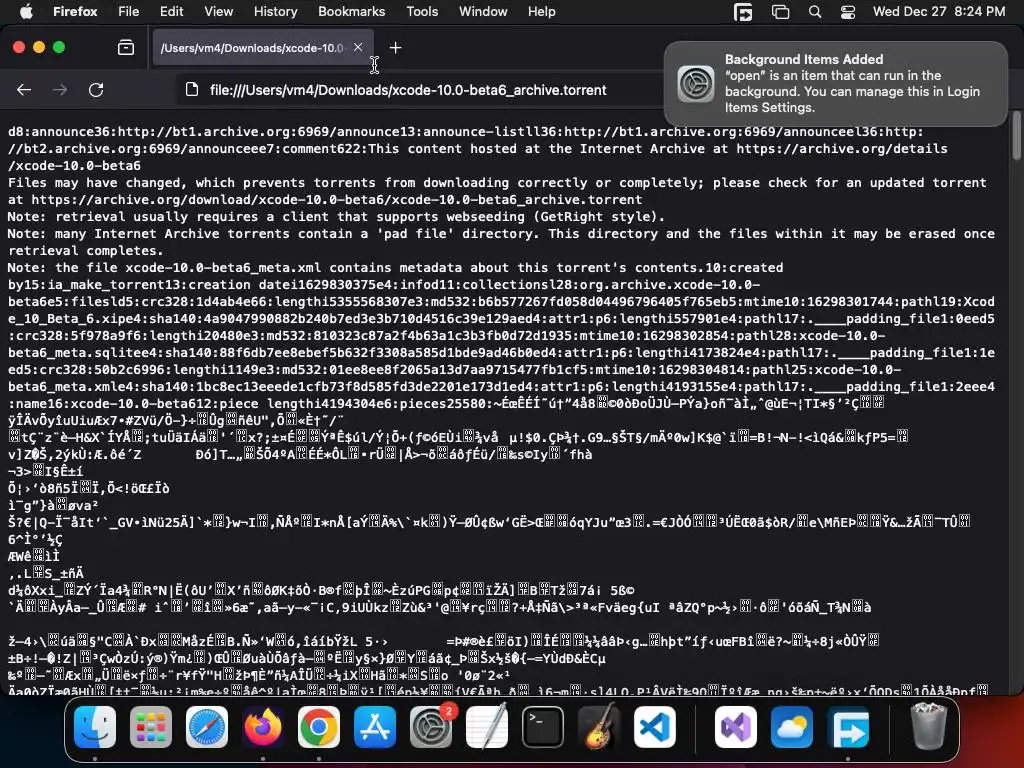Open the Tools menu

(x=422, y=11)
